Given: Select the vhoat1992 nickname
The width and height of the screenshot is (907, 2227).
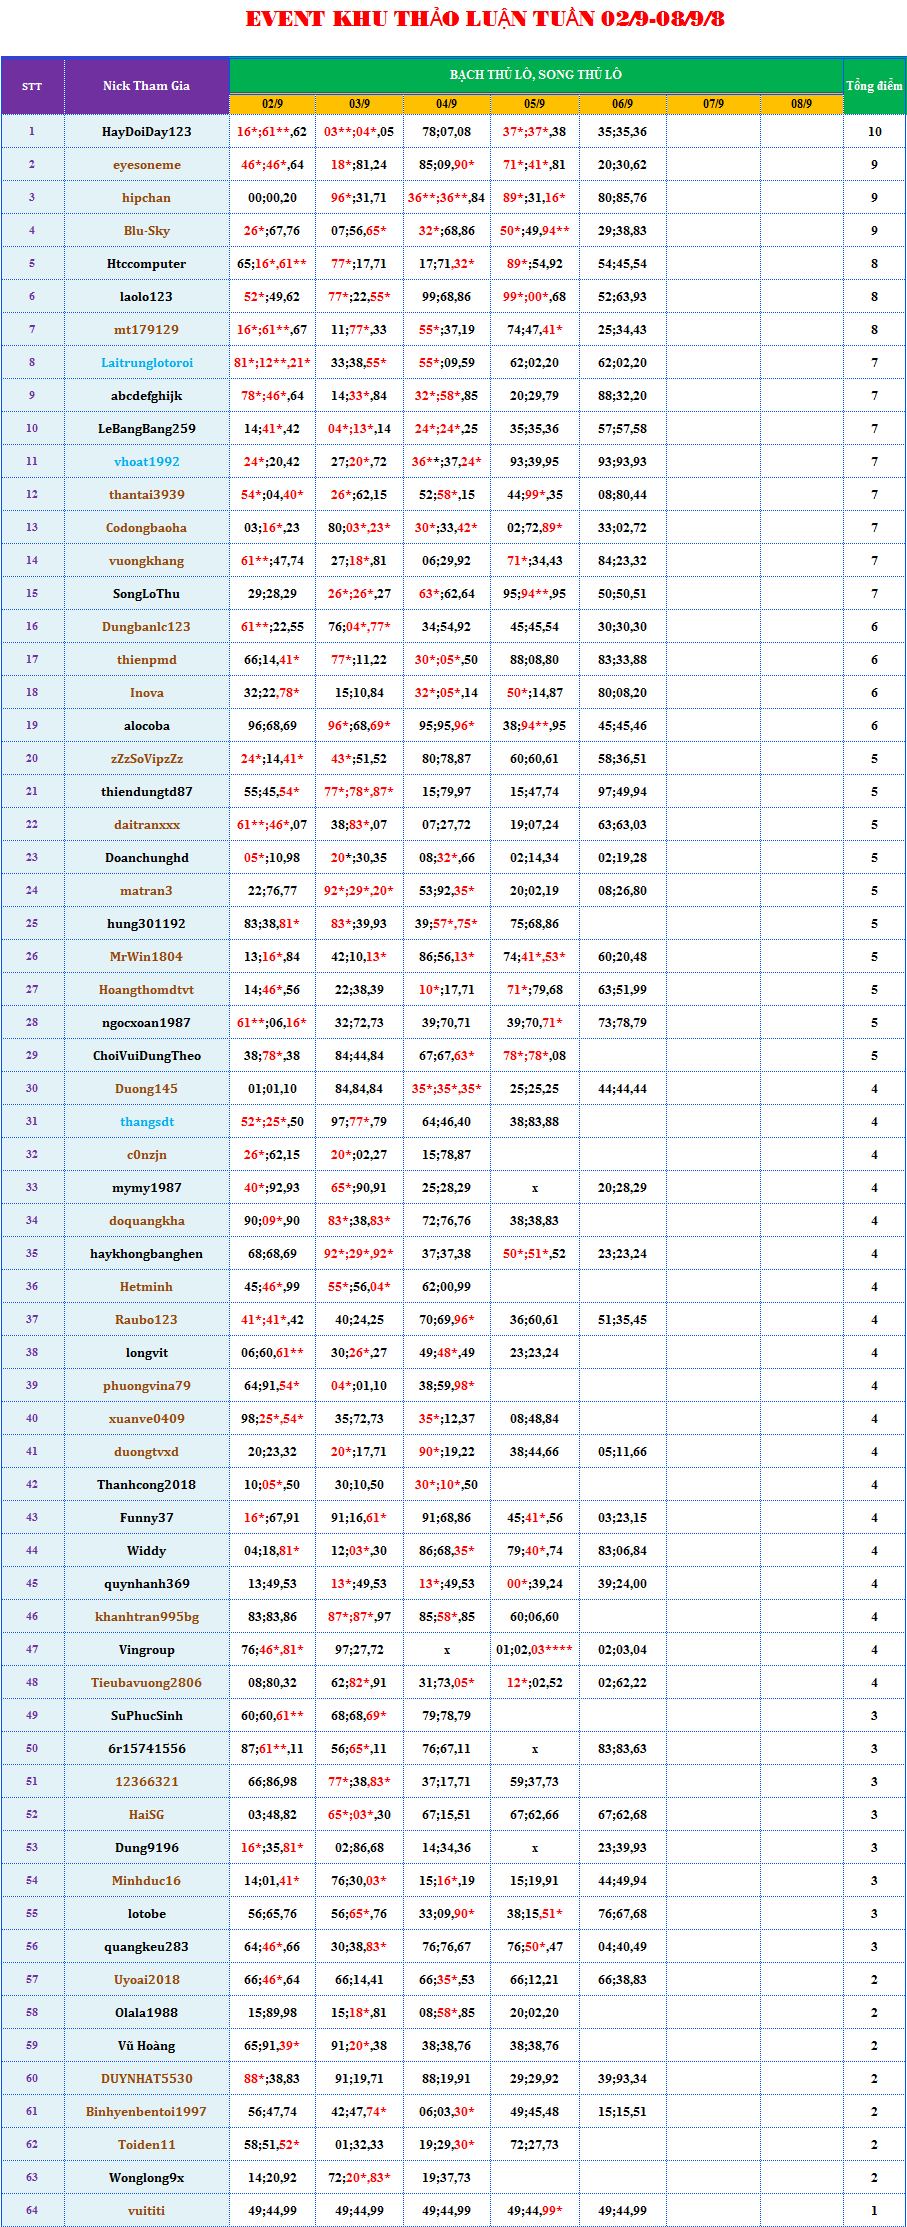Looking at the screenshot, I should pos(146,462).
